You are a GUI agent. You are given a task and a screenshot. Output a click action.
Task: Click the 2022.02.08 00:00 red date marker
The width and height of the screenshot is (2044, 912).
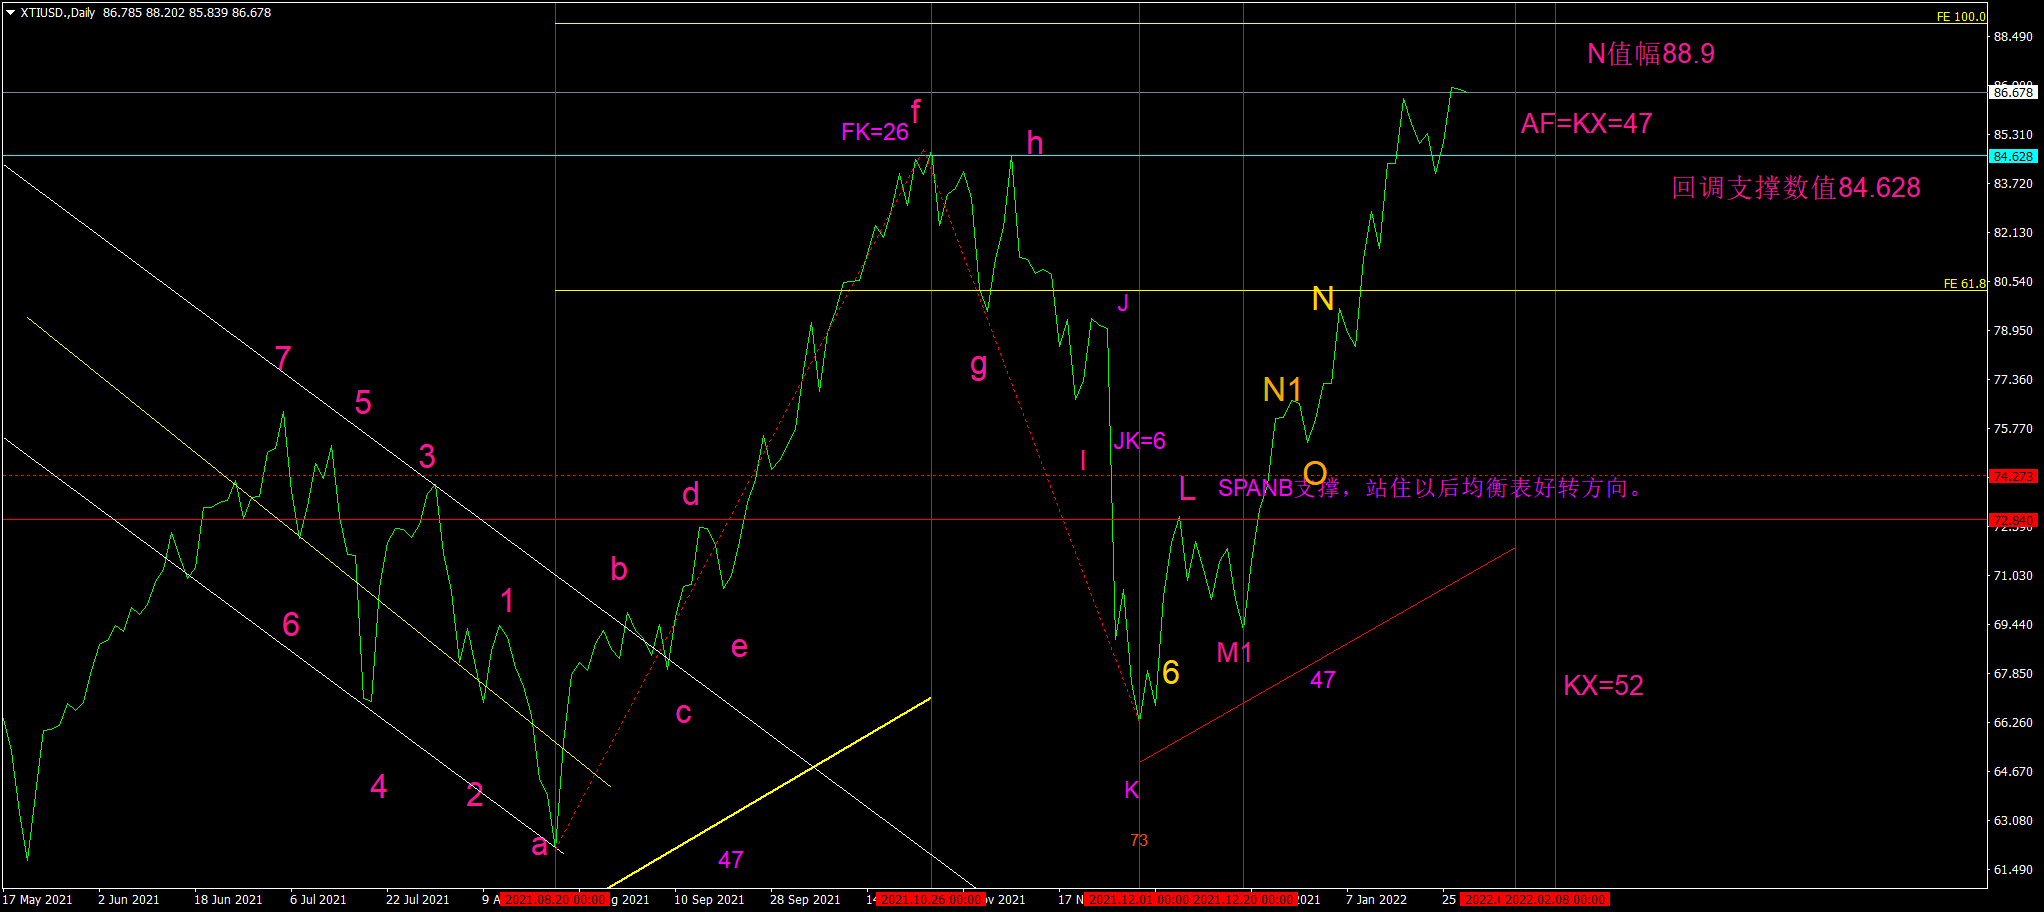(x=1555, y=900)
